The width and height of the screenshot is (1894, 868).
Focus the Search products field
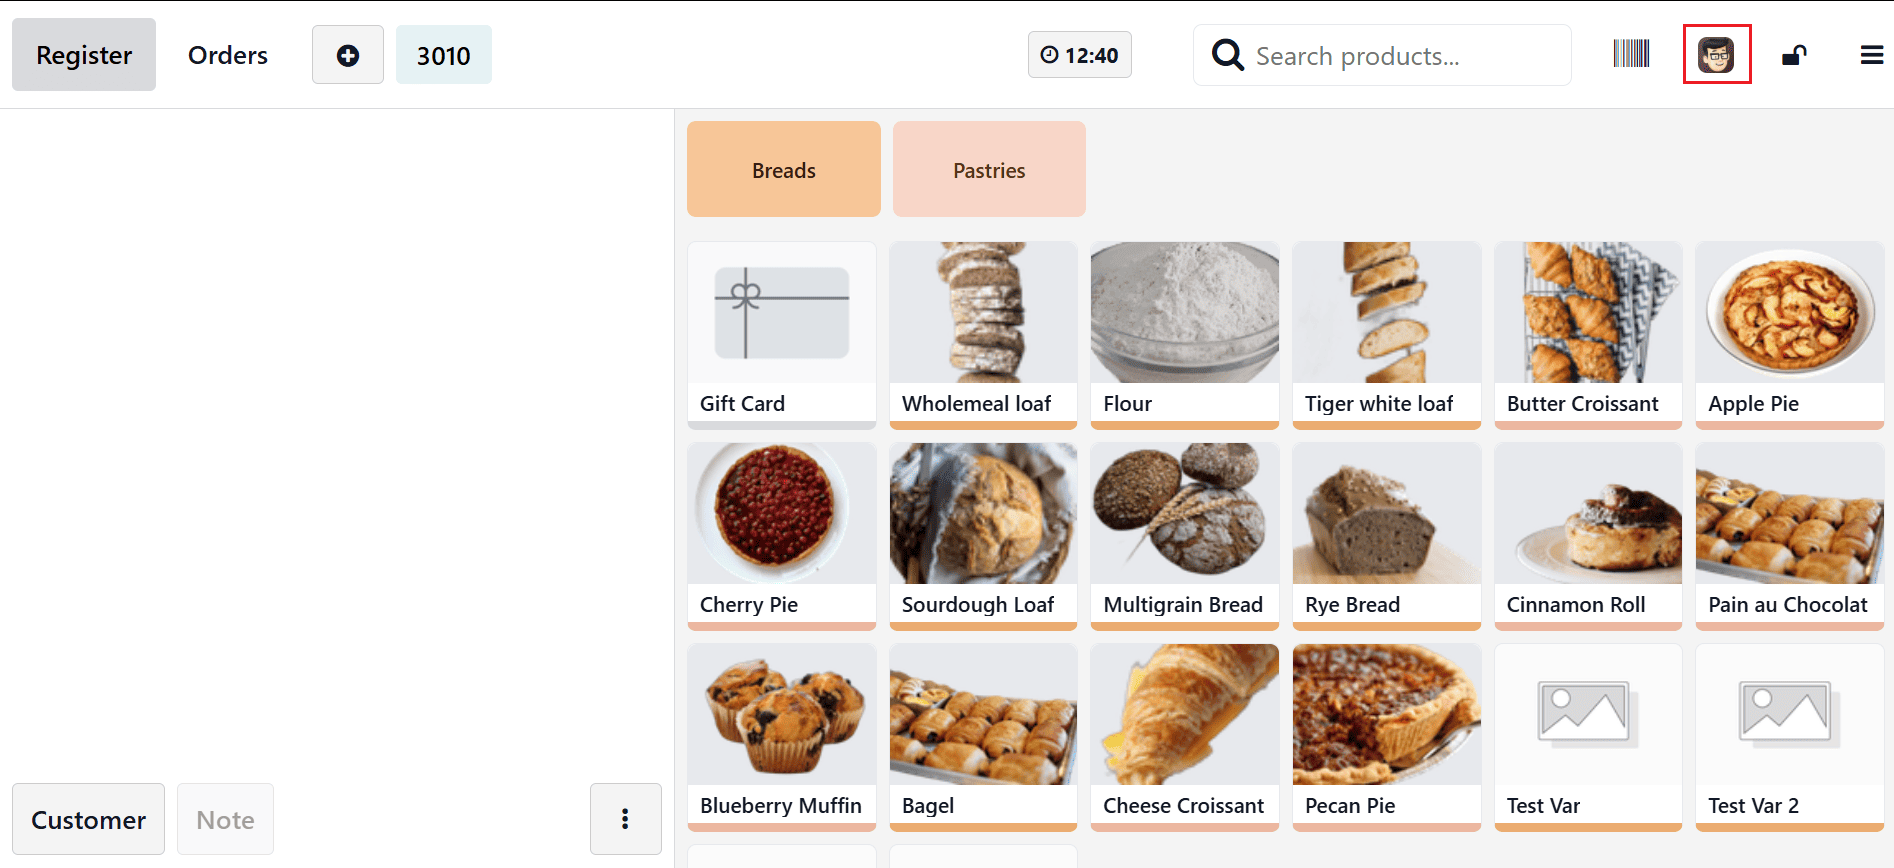tap(1400, 56)
